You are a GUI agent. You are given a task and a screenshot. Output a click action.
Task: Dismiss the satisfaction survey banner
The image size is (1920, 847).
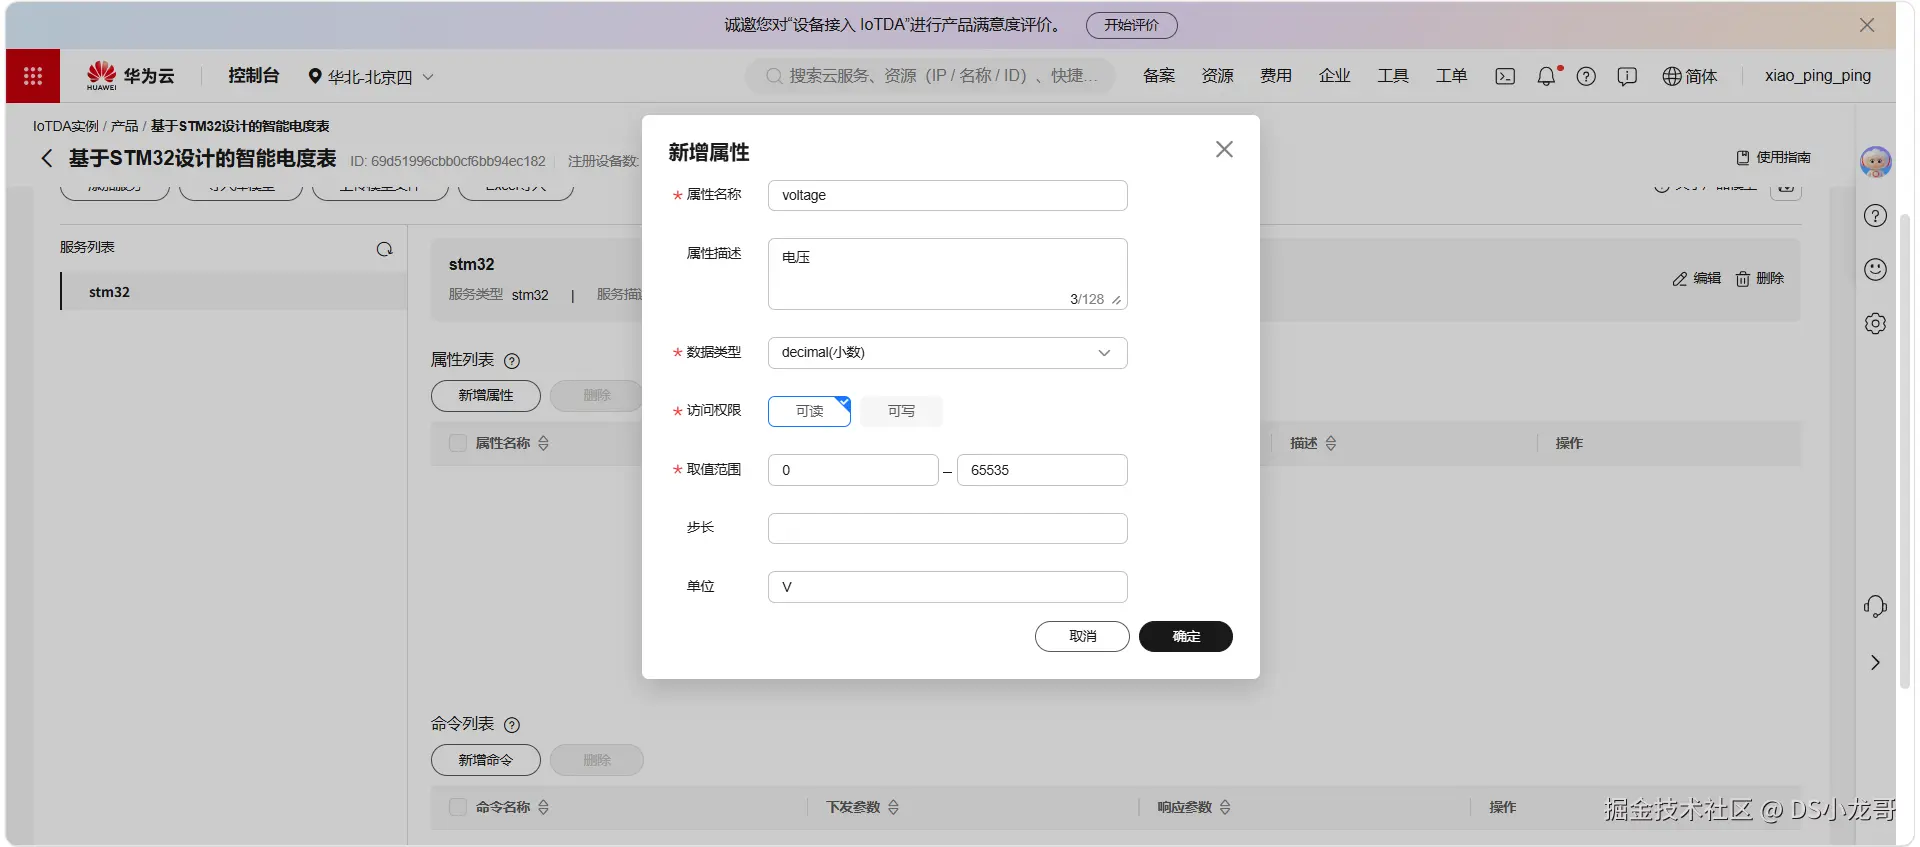pos(1866,25)
